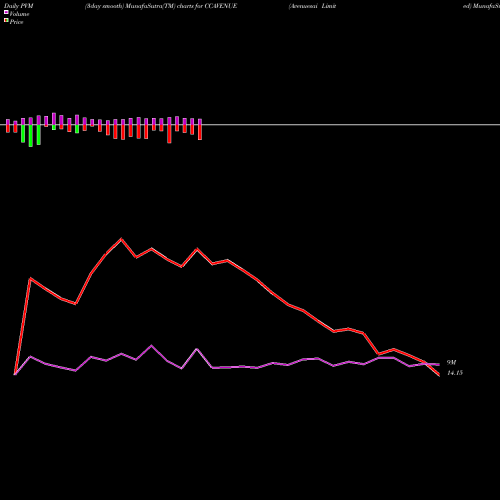
Task: Click the Price legend color swatch
Action: point(6,21)
